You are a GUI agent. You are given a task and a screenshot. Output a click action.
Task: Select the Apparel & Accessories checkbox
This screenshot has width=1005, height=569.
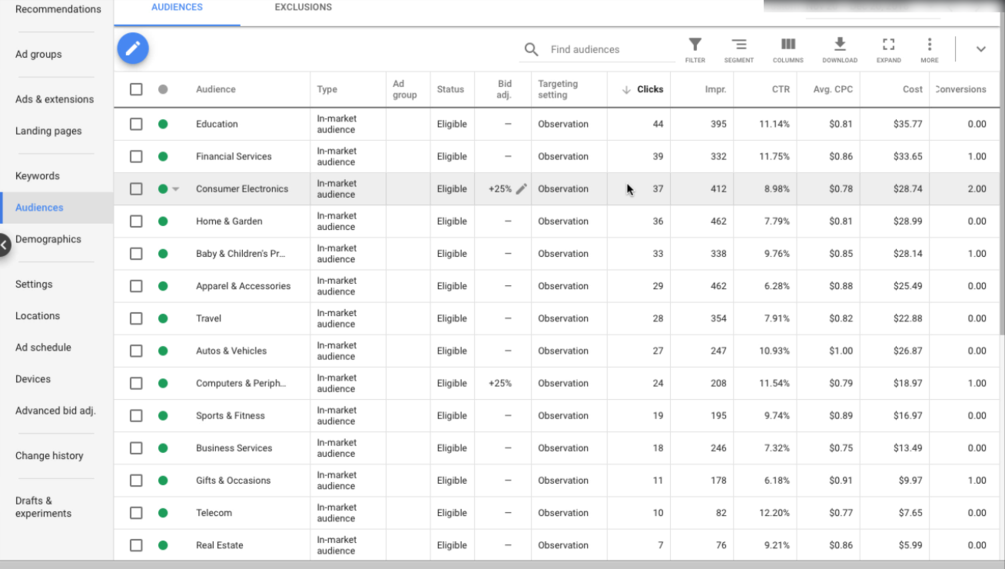click(136, 286)
